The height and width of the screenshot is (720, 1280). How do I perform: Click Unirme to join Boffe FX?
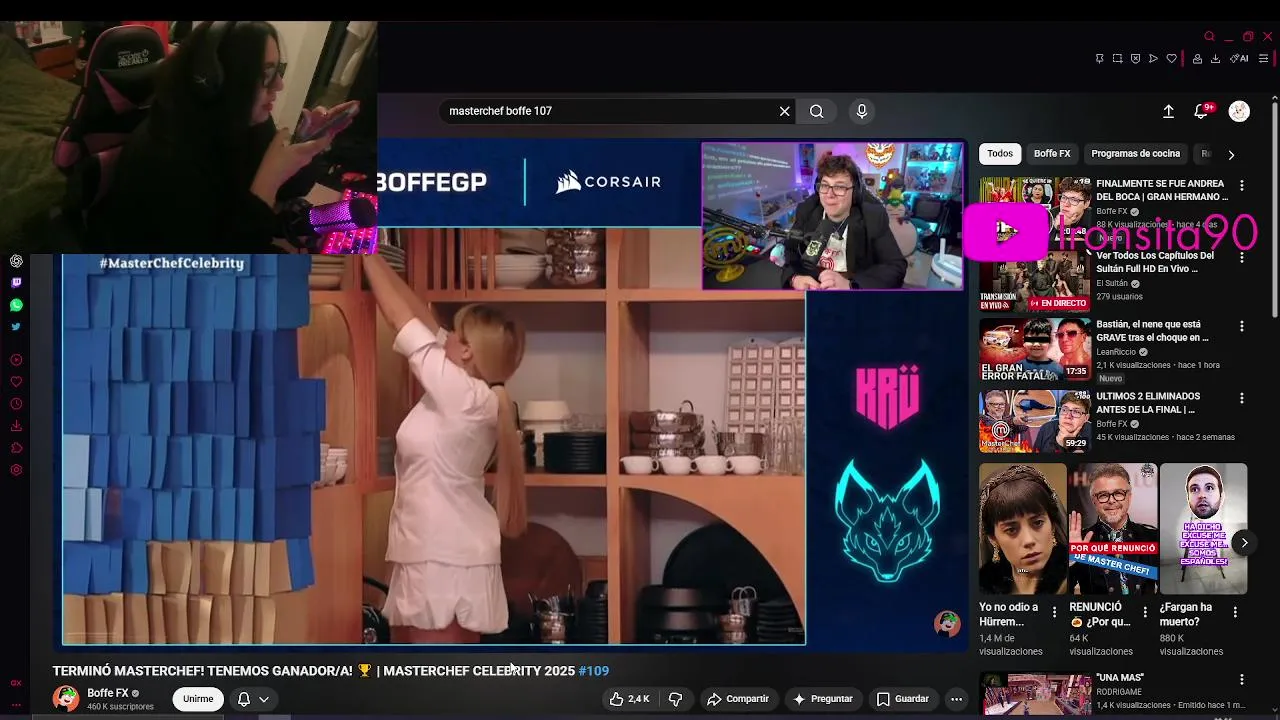click(x=198, y=699)
